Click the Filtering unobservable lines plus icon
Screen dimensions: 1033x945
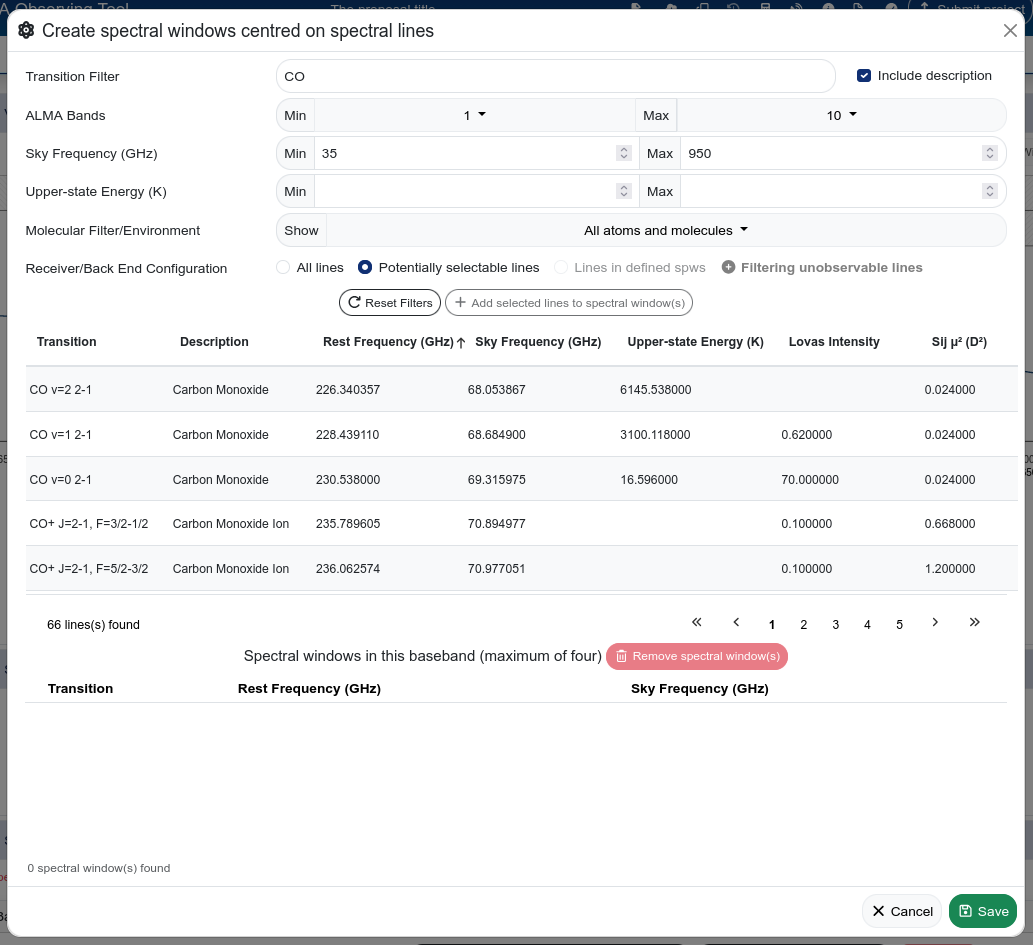coord(728,268)
